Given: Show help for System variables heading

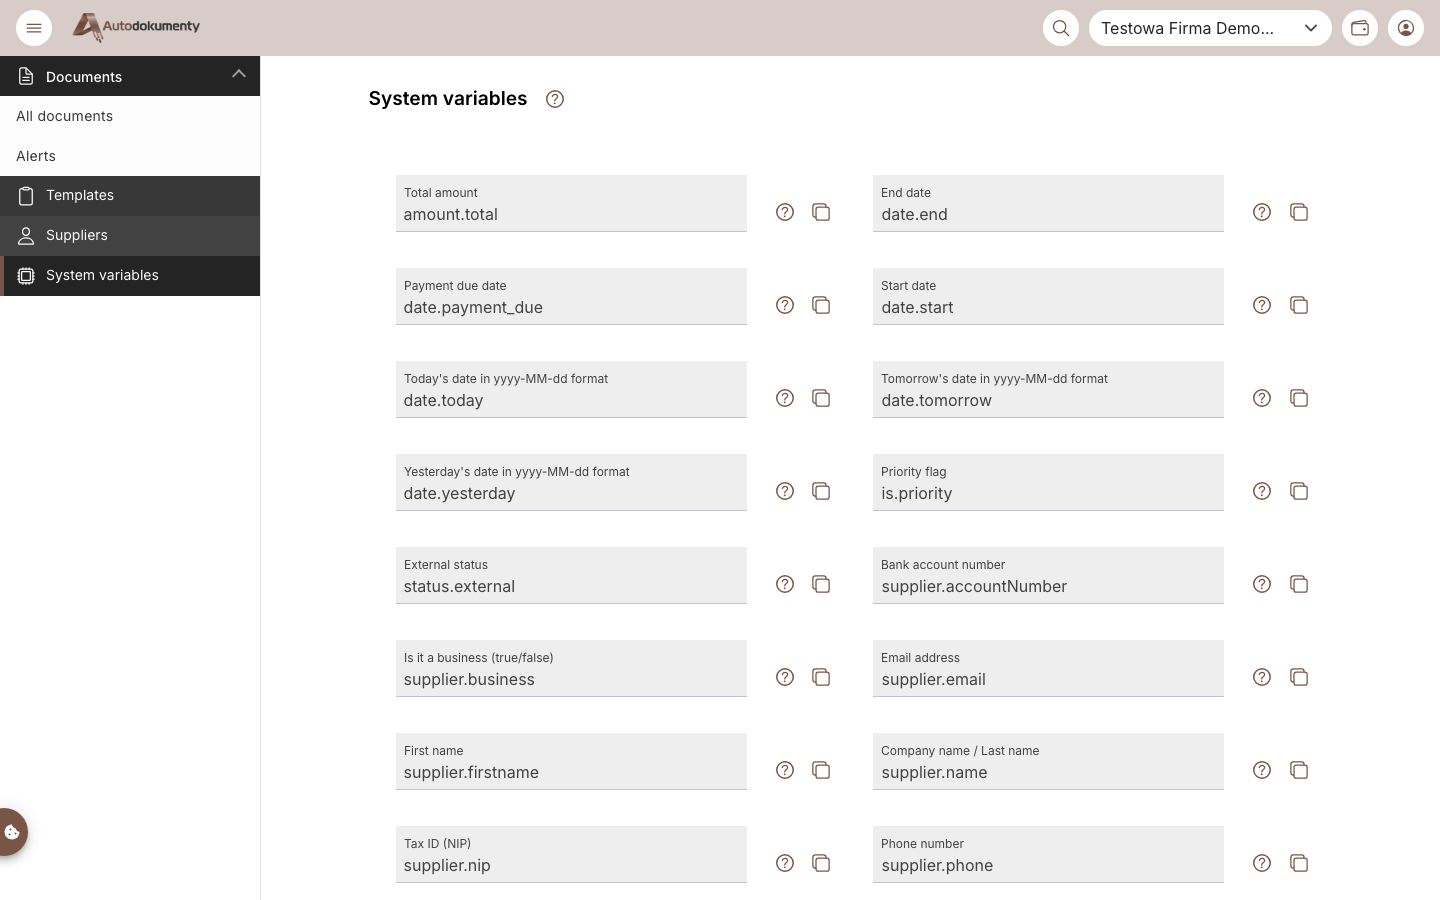Looking at the screenshot, I should pyautogui.click(x=555, y=99).
